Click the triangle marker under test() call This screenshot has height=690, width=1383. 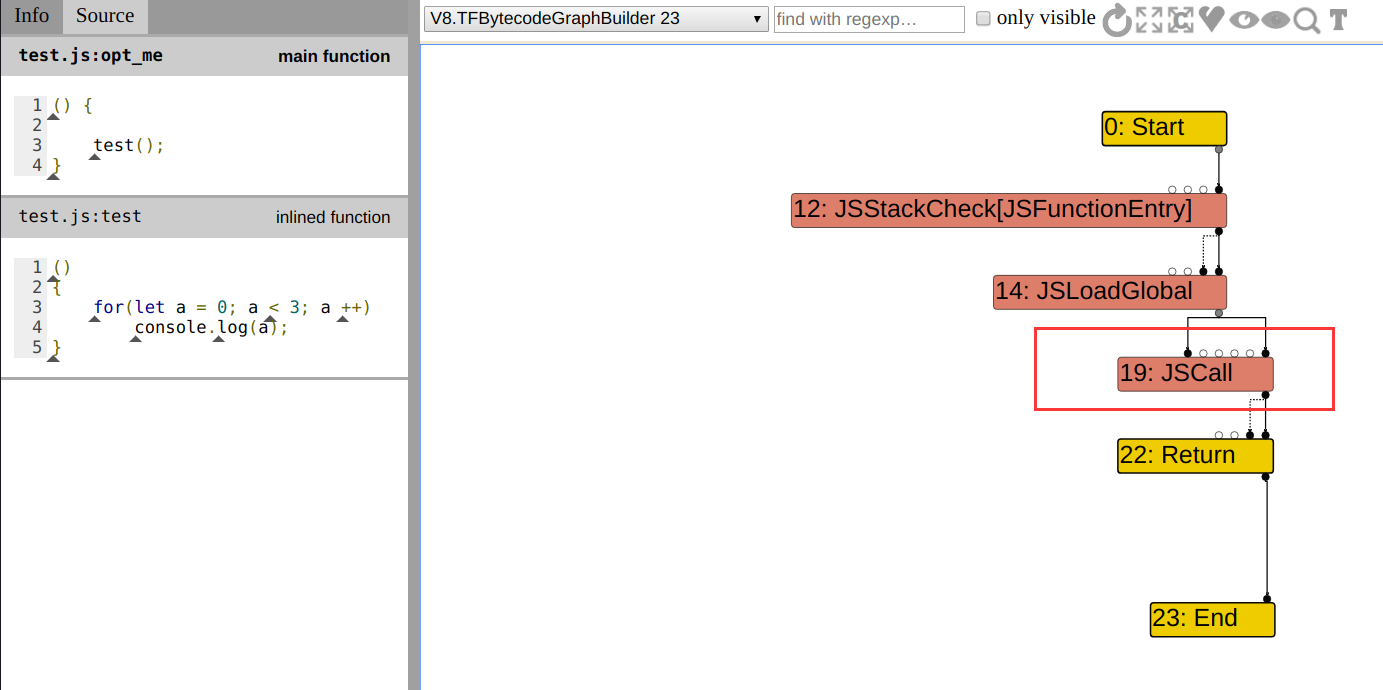click(95, 157)
